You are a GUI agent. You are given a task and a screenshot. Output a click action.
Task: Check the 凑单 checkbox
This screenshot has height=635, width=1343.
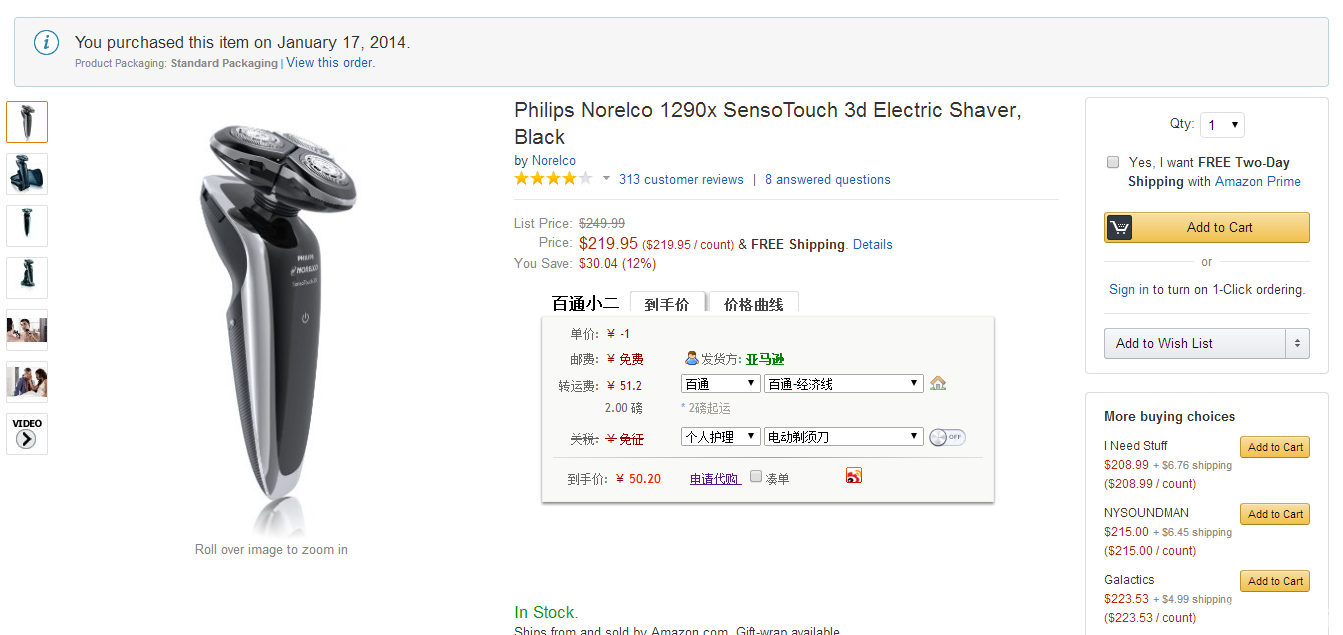point(756,477)
